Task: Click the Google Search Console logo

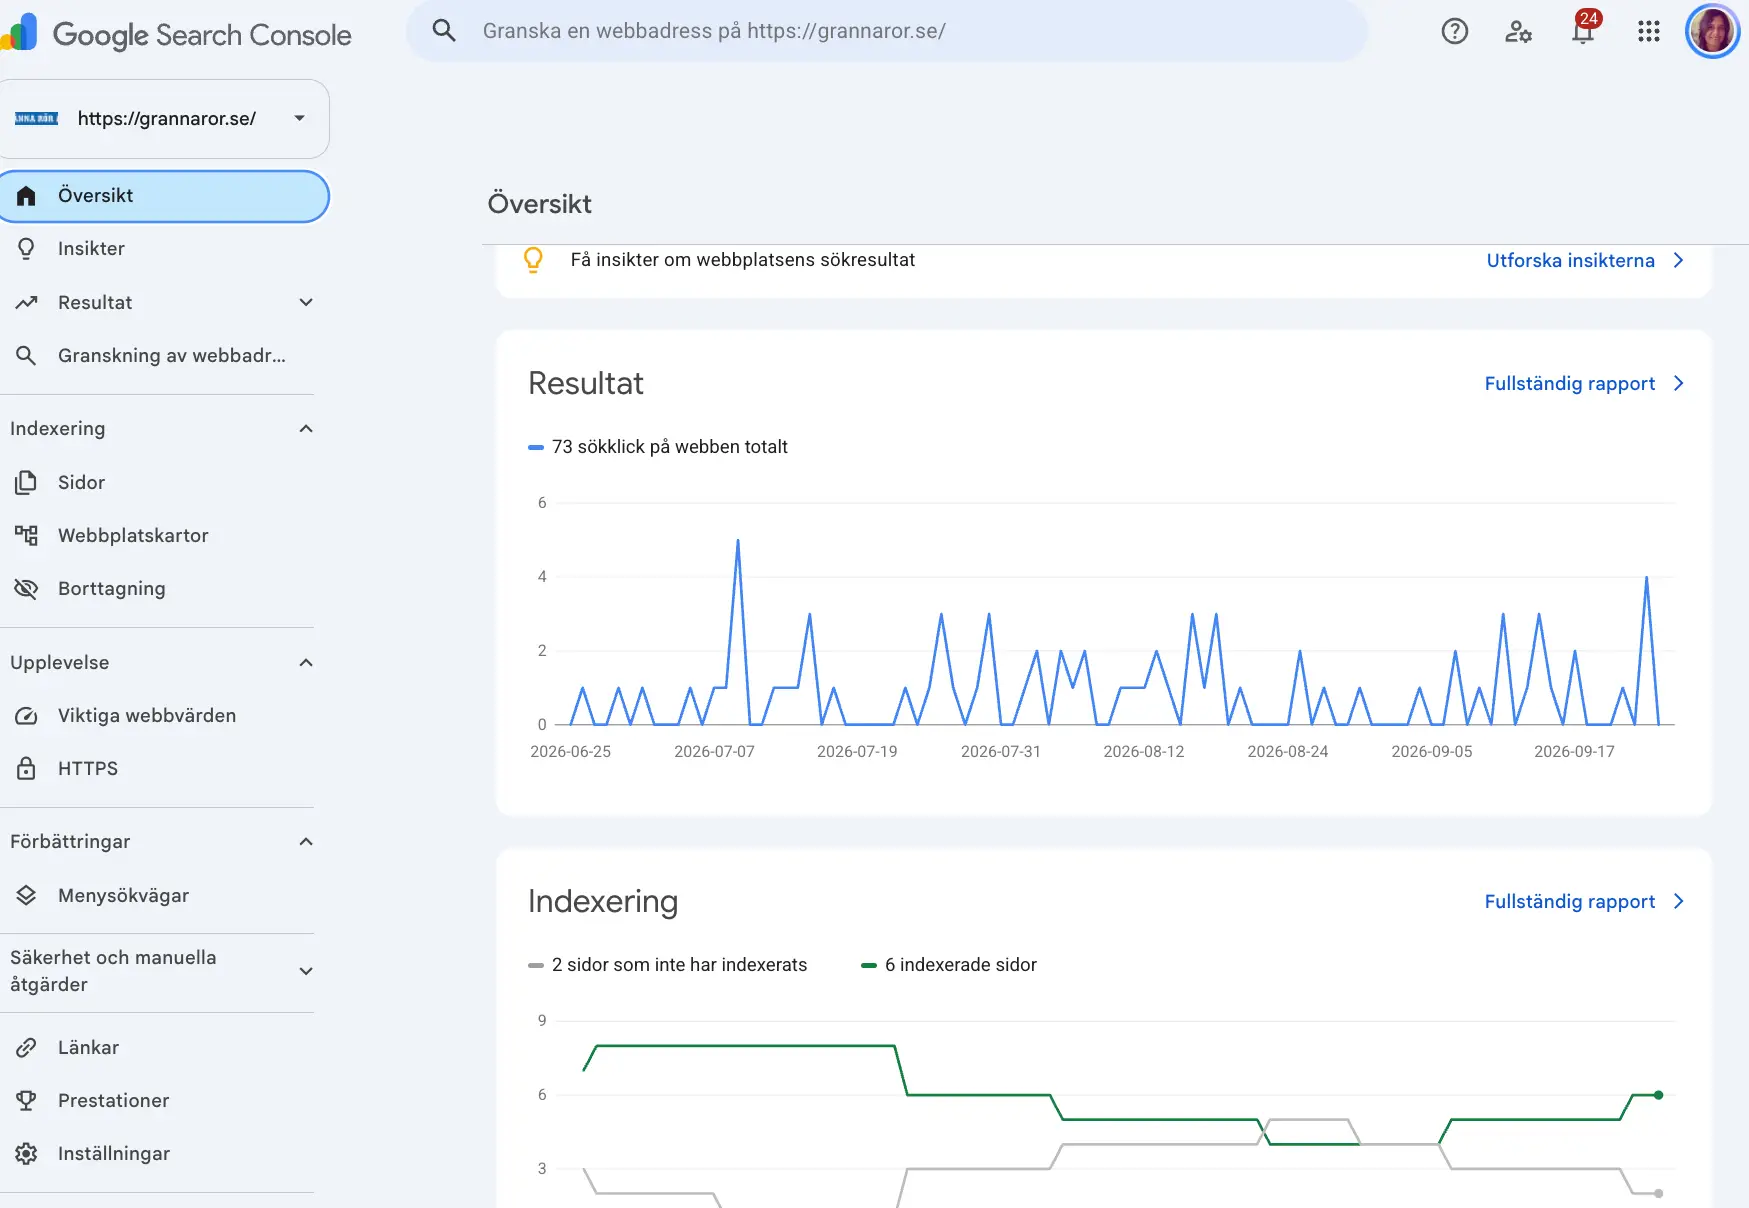Action: tap(176, 34)
